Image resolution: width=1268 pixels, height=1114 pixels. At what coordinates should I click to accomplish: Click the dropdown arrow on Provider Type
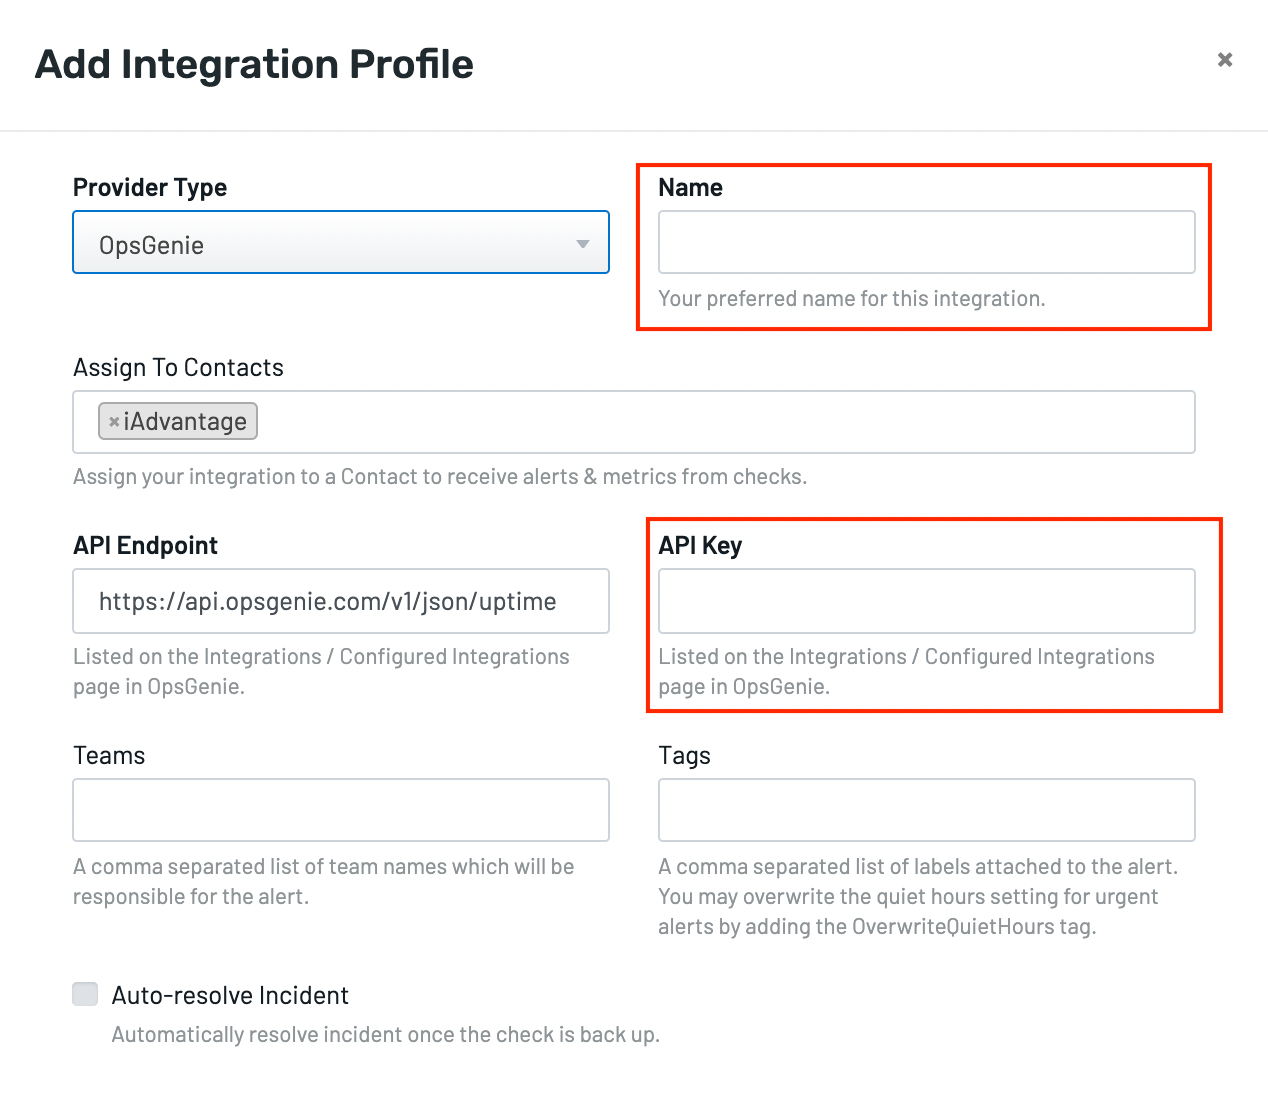(583, 242)
